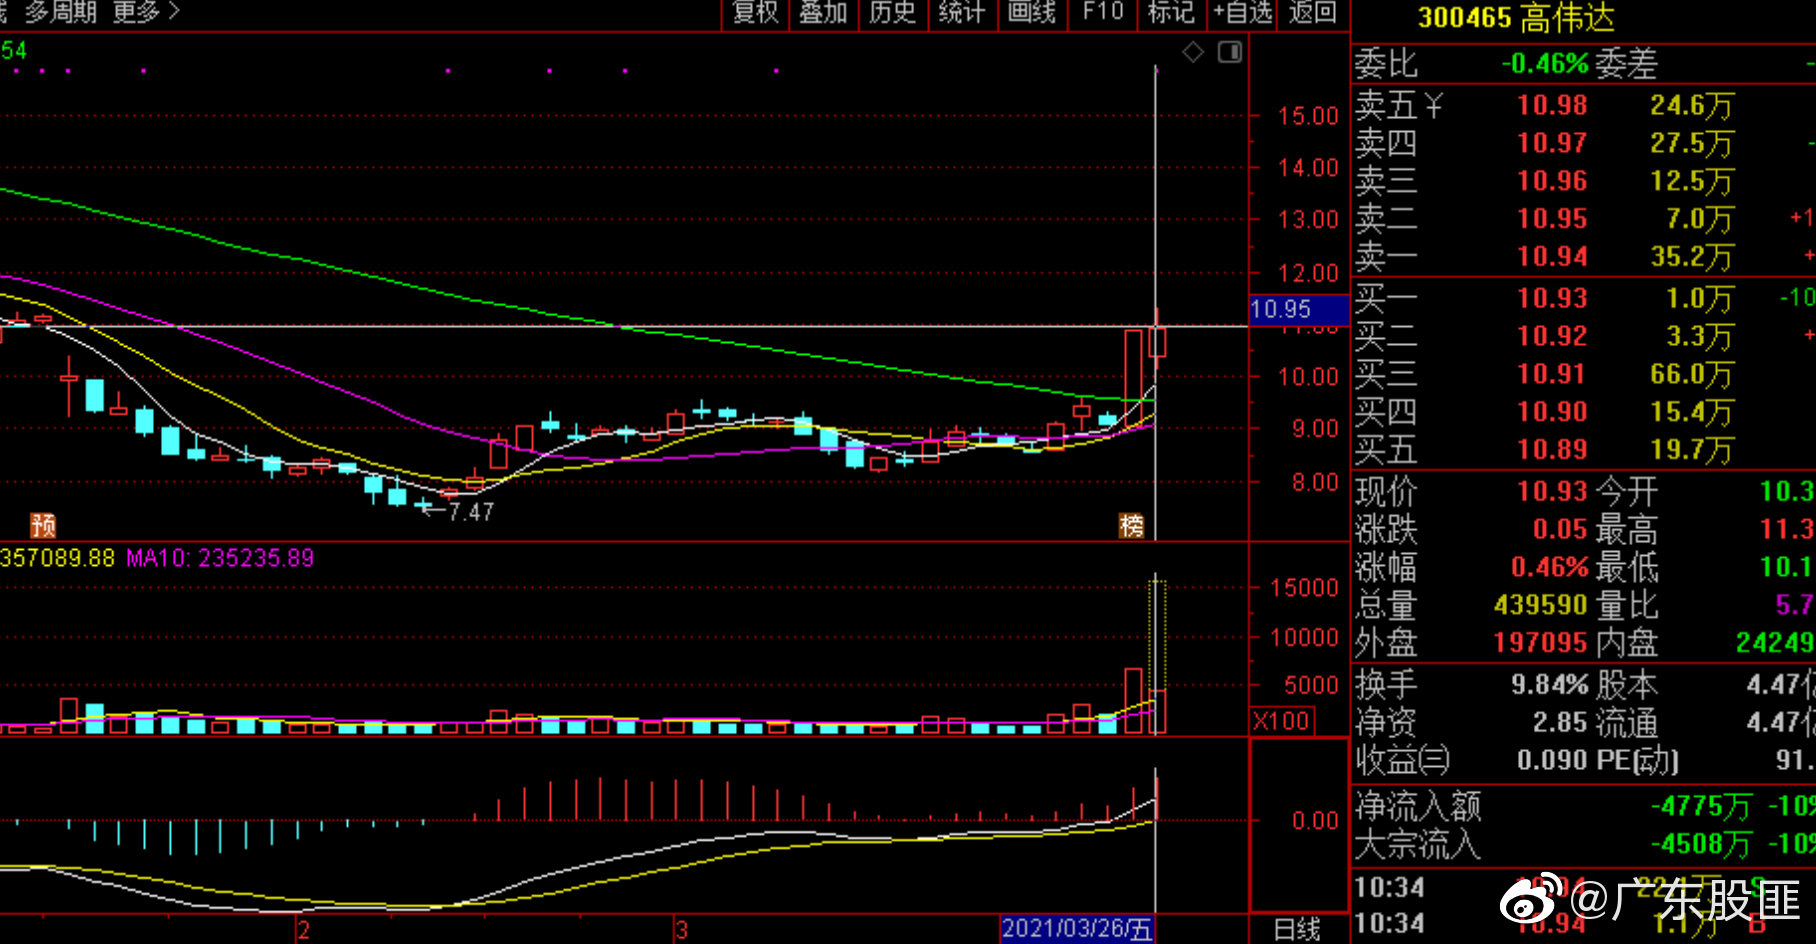This screenshot has width=1816, height=944.
Task: Click the 统计 statistics button
Action: click(x=962, y=13)
